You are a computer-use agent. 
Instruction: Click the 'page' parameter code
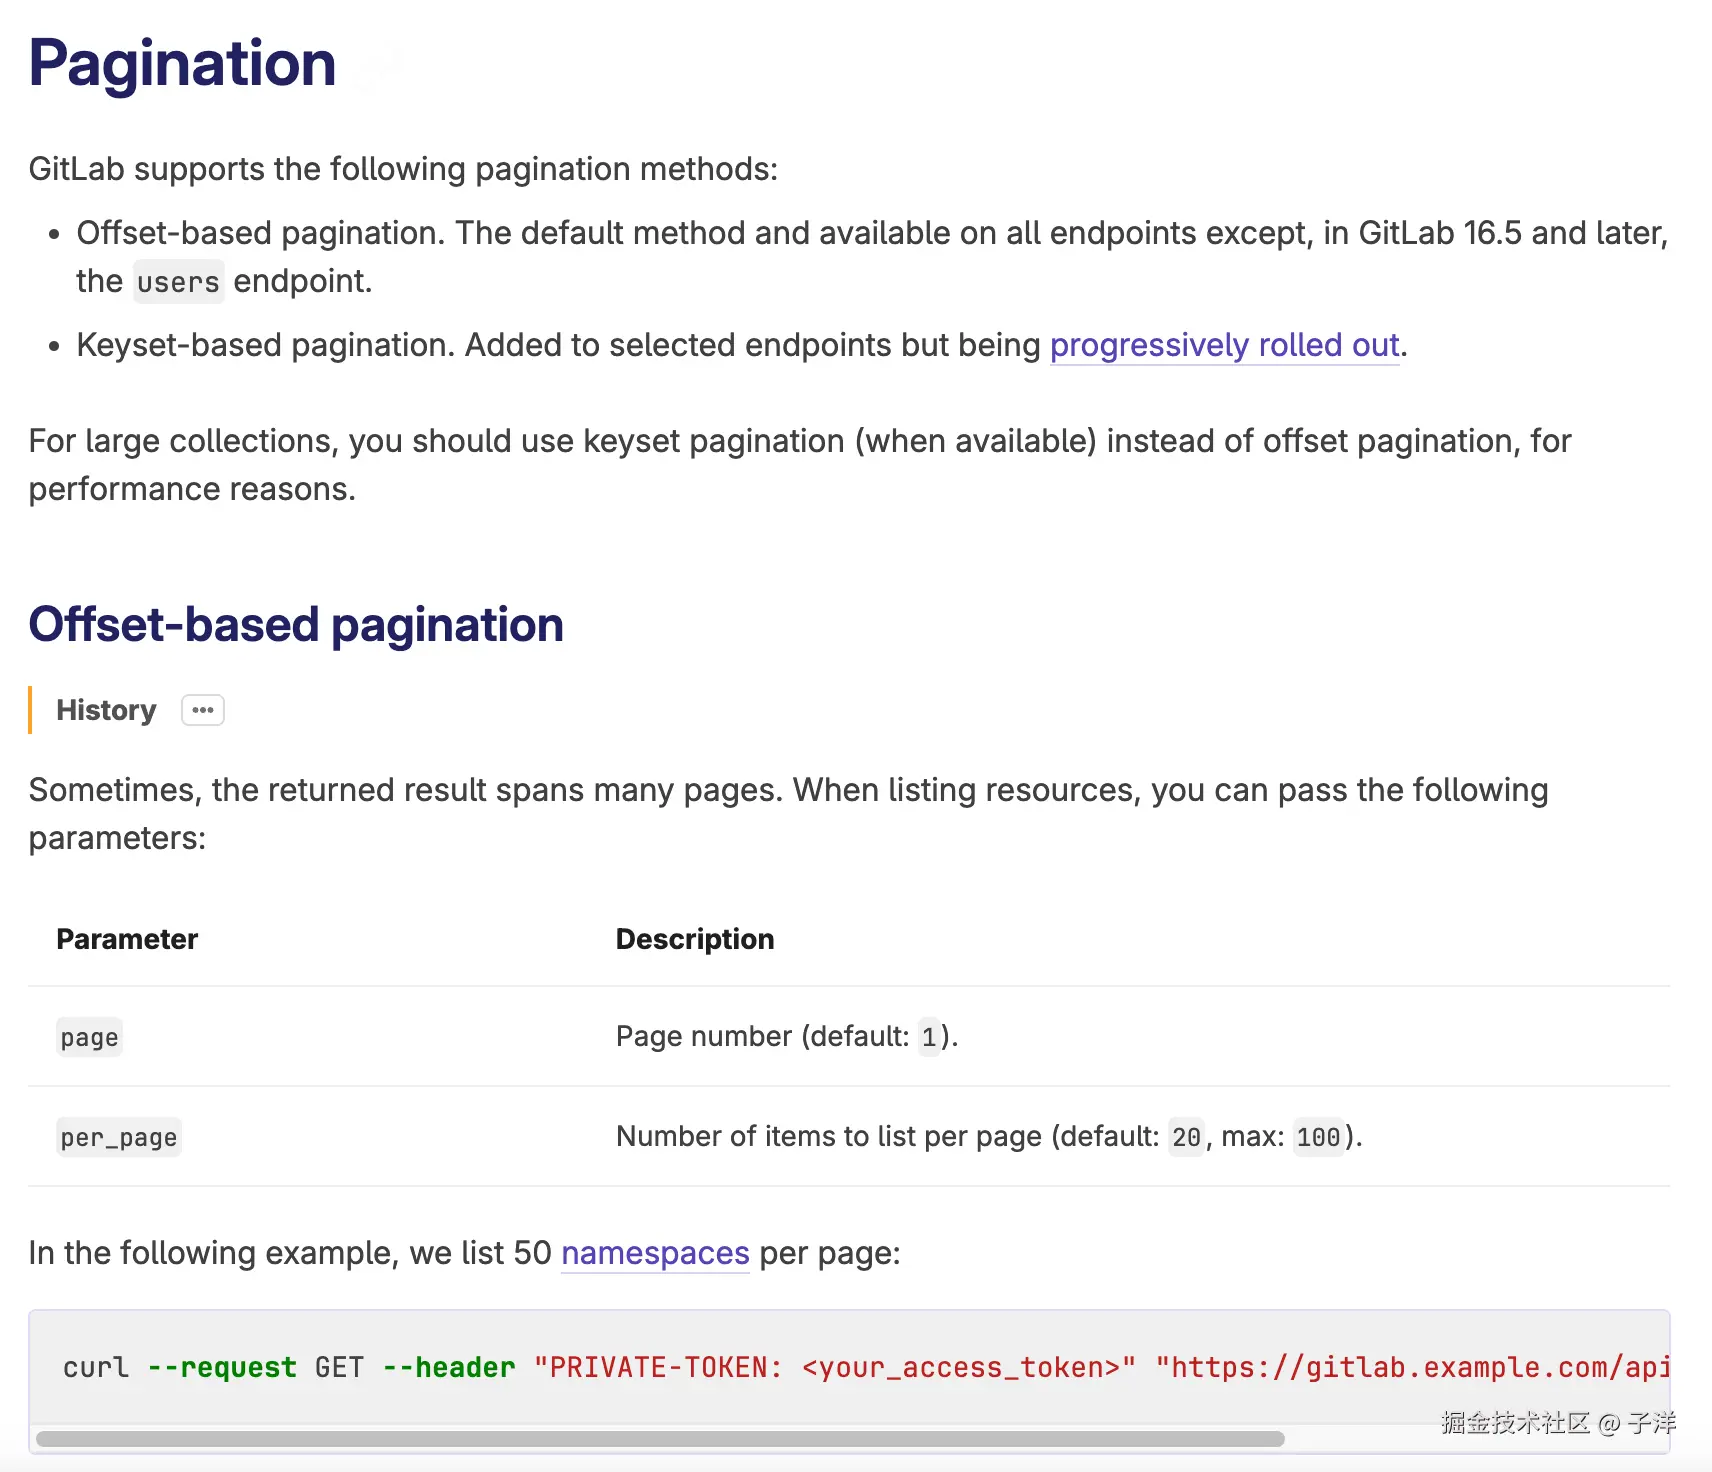click(89, 1038)
